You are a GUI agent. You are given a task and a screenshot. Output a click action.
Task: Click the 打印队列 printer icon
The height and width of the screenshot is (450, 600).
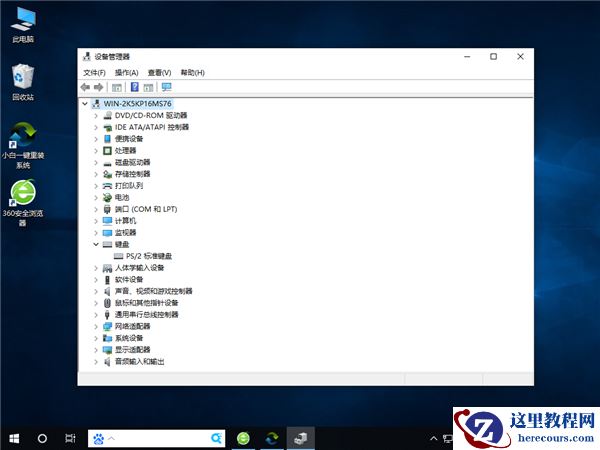pos(108,186)
